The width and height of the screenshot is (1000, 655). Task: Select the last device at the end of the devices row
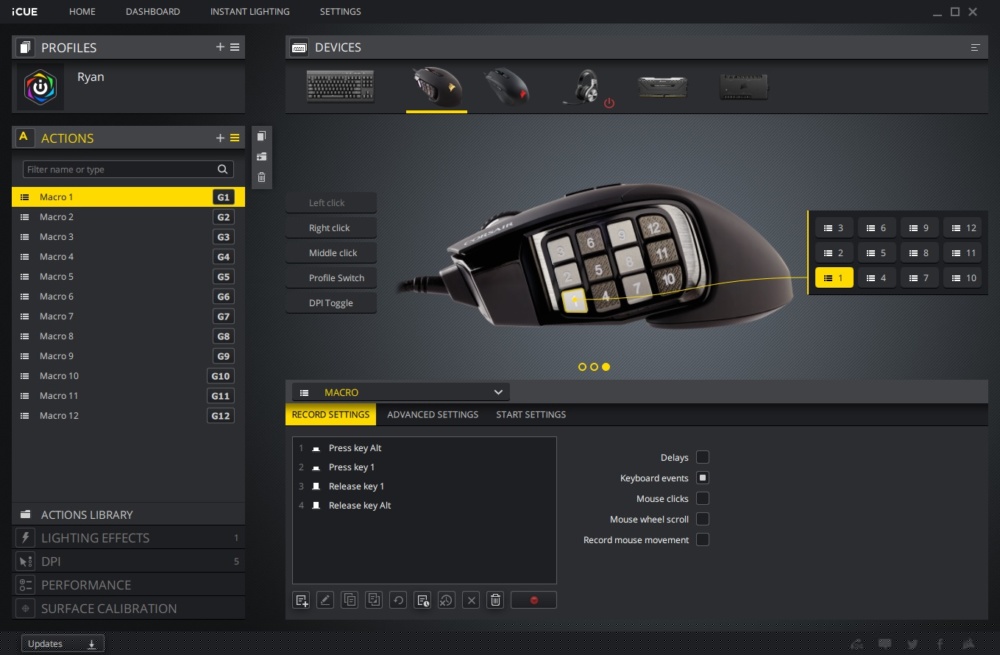coord(744,87)
